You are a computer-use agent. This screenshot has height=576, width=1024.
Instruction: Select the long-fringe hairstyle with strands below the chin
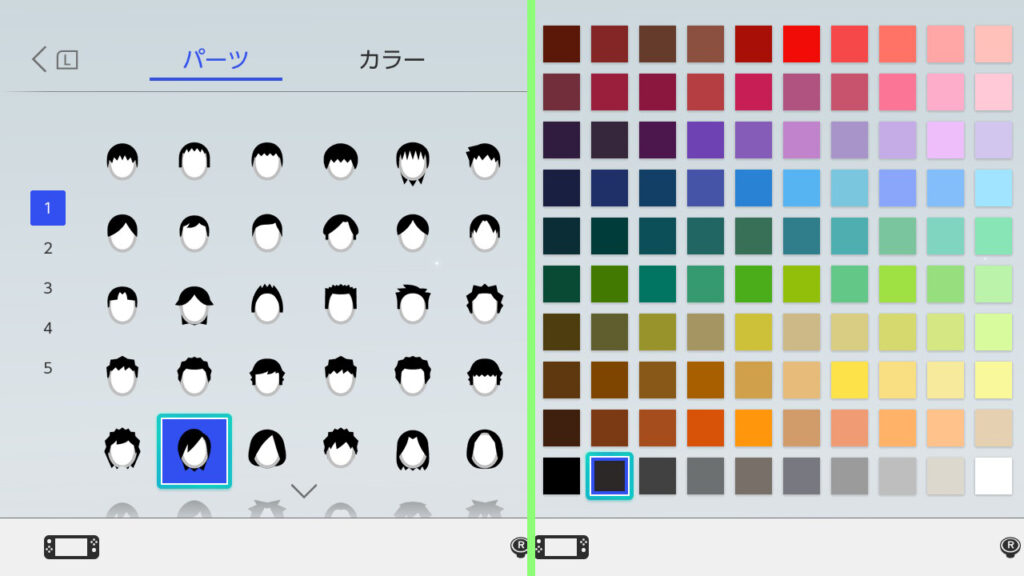pyautogui.click(x=413, y=163)
